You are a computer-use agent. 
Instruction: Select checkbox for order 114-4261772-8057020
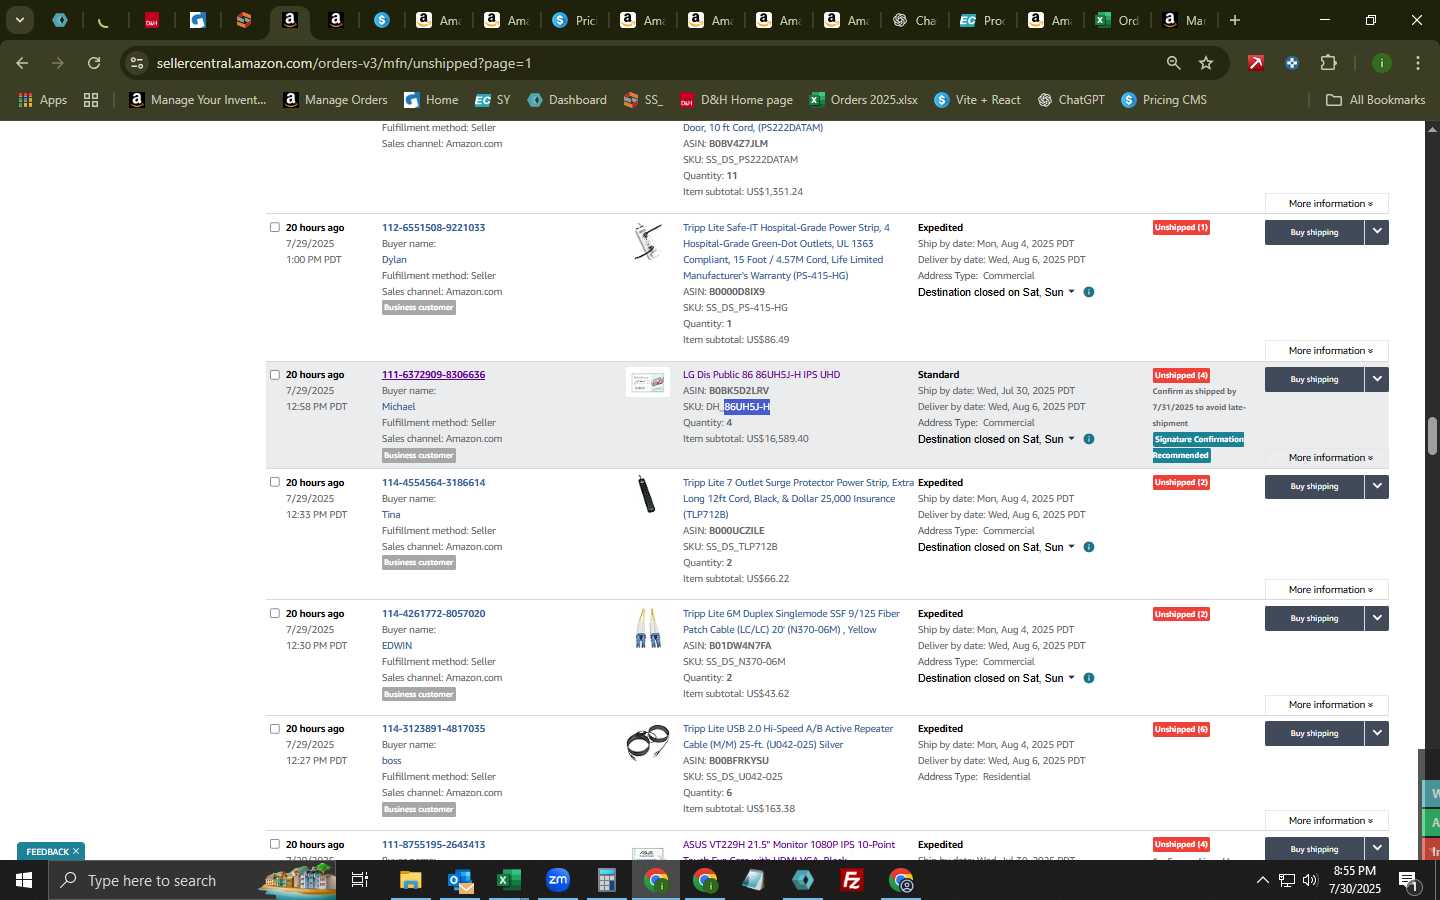[275, 613]
